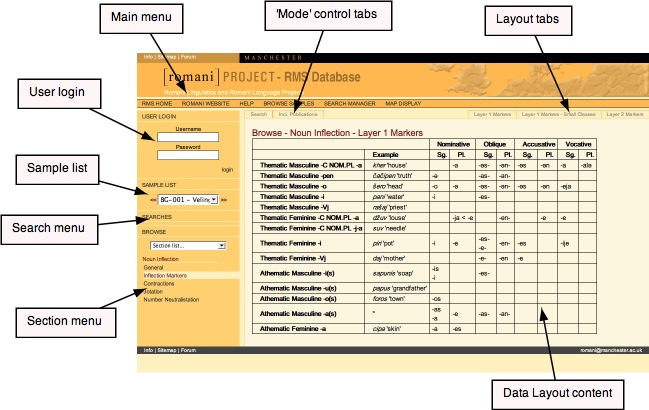Image resolution: width=649 pixels, height=410 pixels.
Task: Click row label 'Athematic Feminine -a'
Action: pyautogui.click(x=293, y=329)
